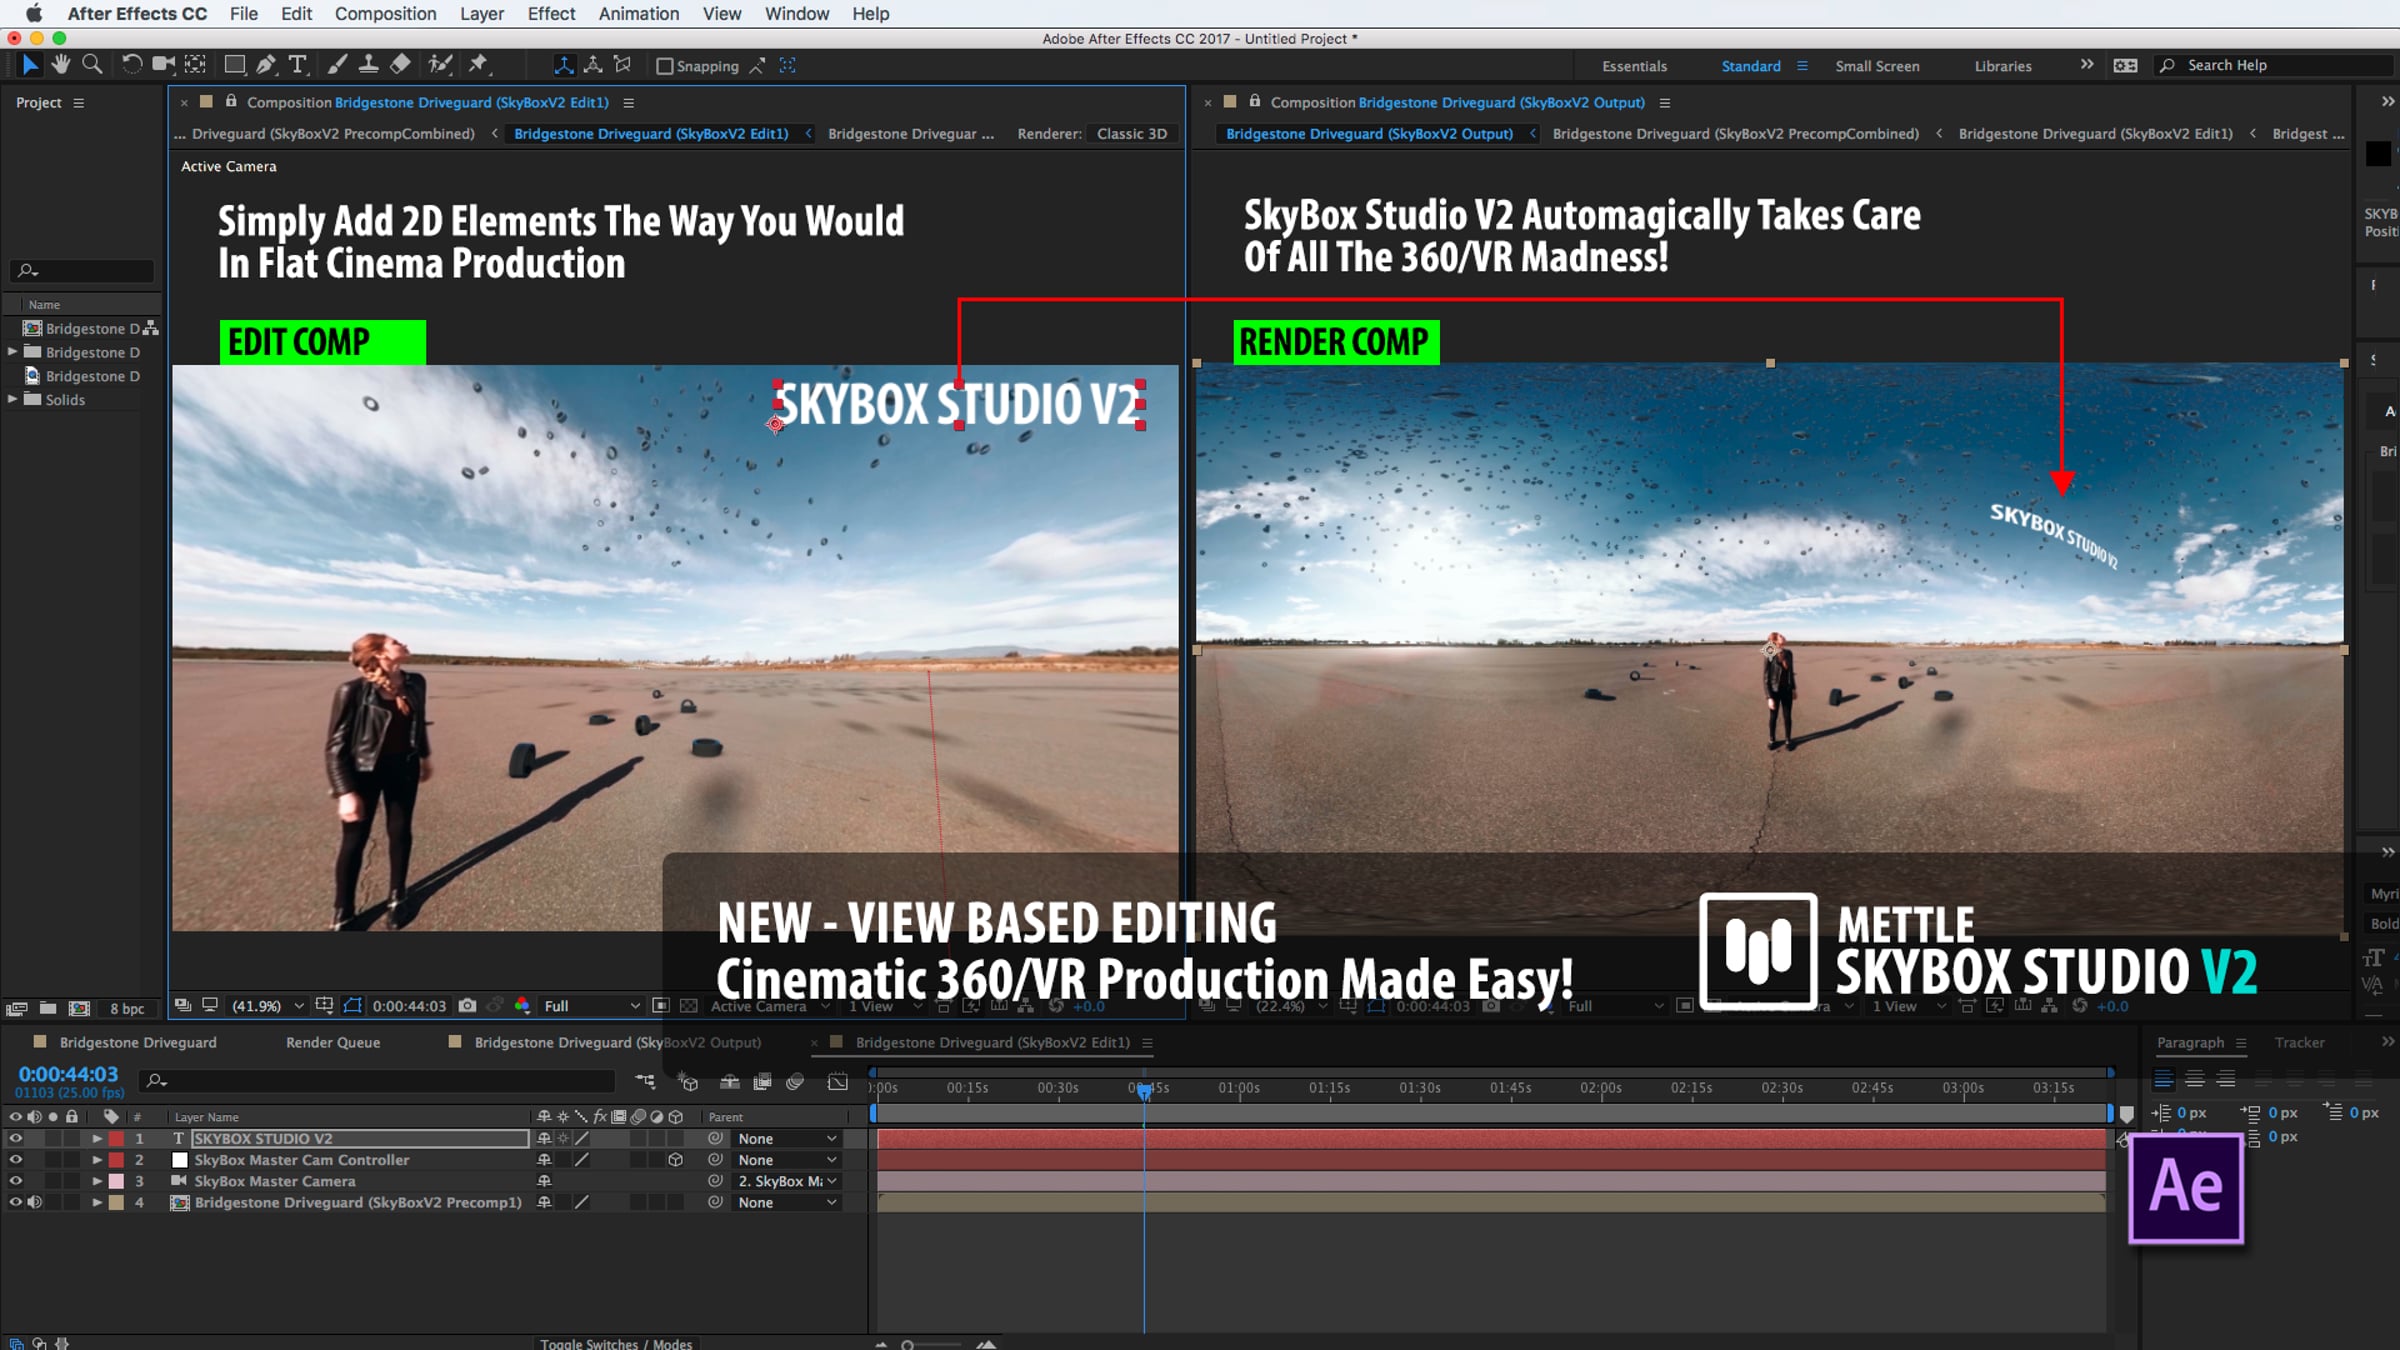
Task: Hide SkyBox Master Cam Controller layer
Action: 15,1160
